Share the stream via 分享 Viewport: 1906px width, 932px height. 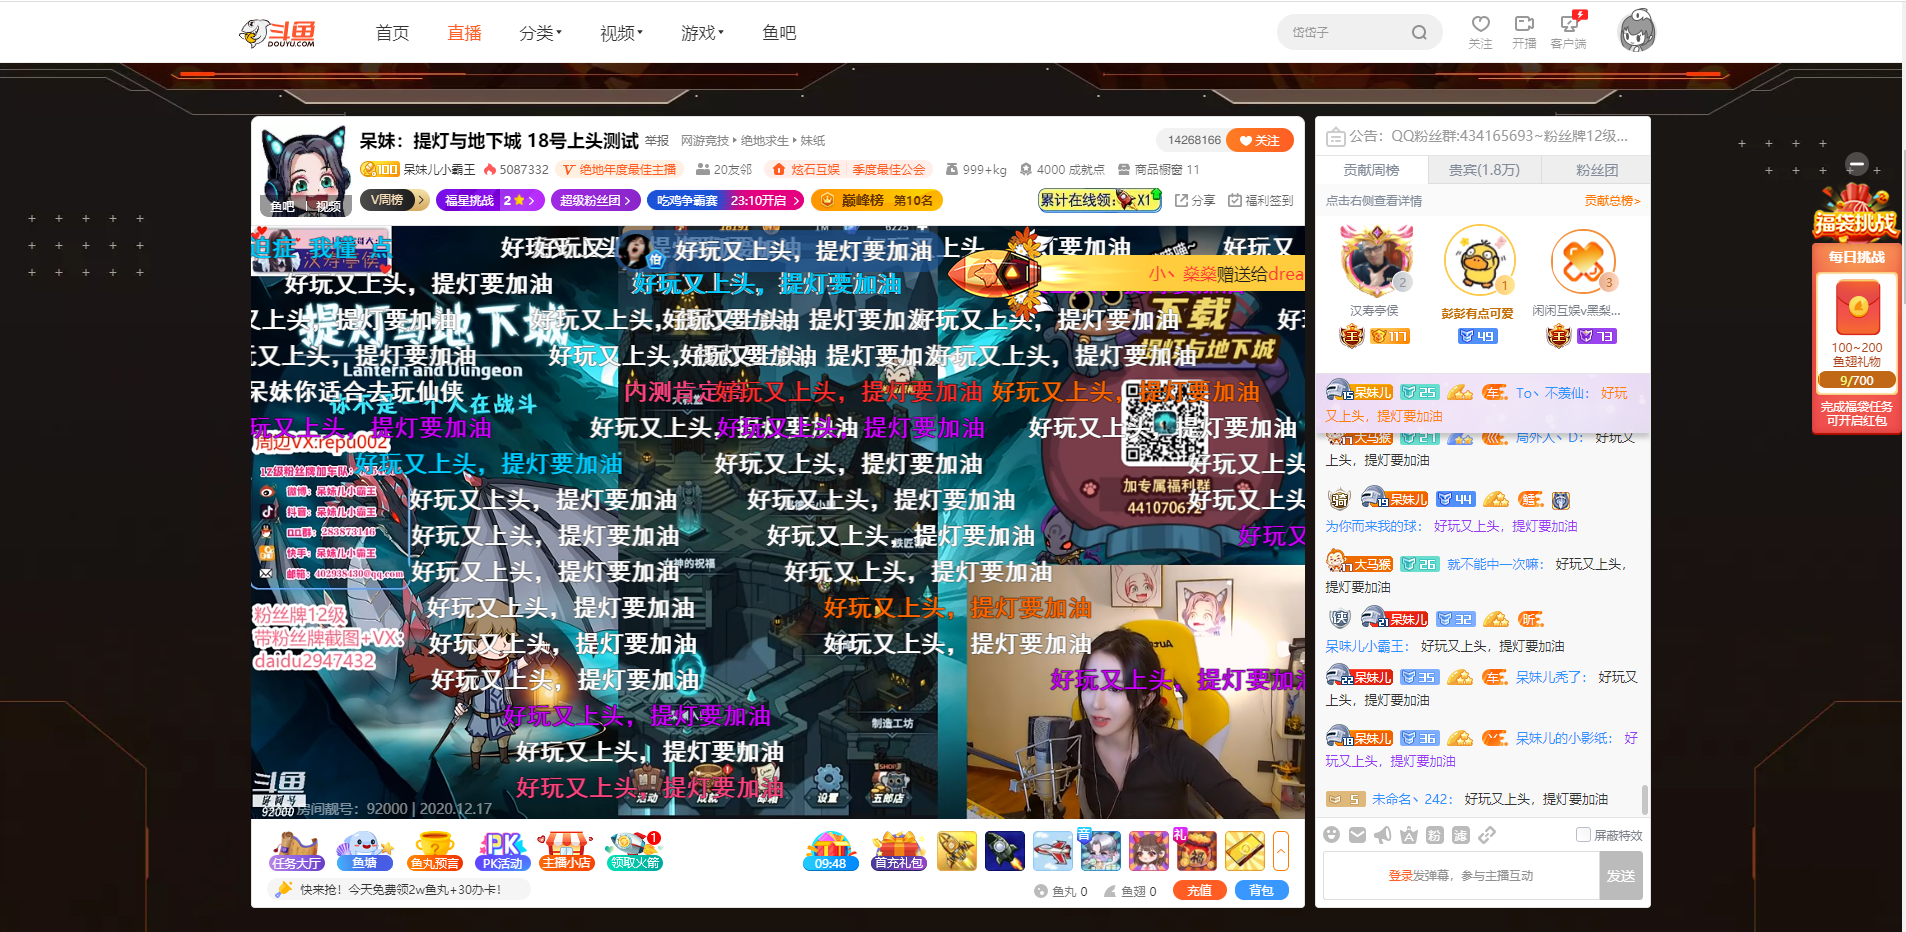click(x=1195, y=201)
